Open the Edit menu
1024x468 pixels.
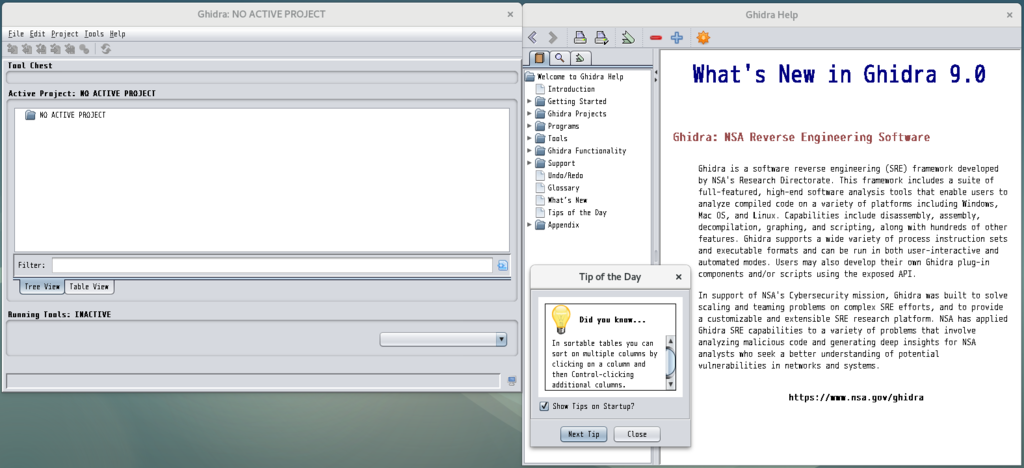(37, 34)
